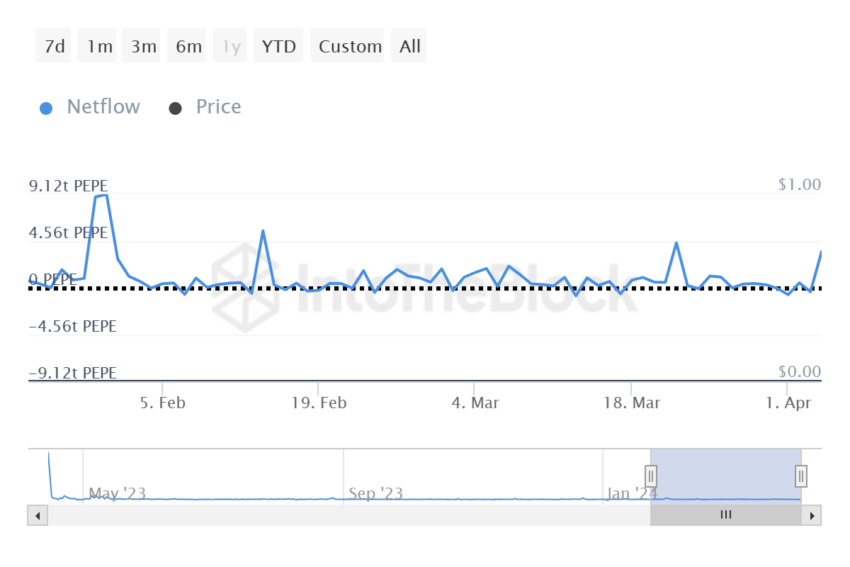Image resolution: width=850 pixels, height=567 pixels.
Task: Choose the 3m range button
Action: tap(142, 46)
